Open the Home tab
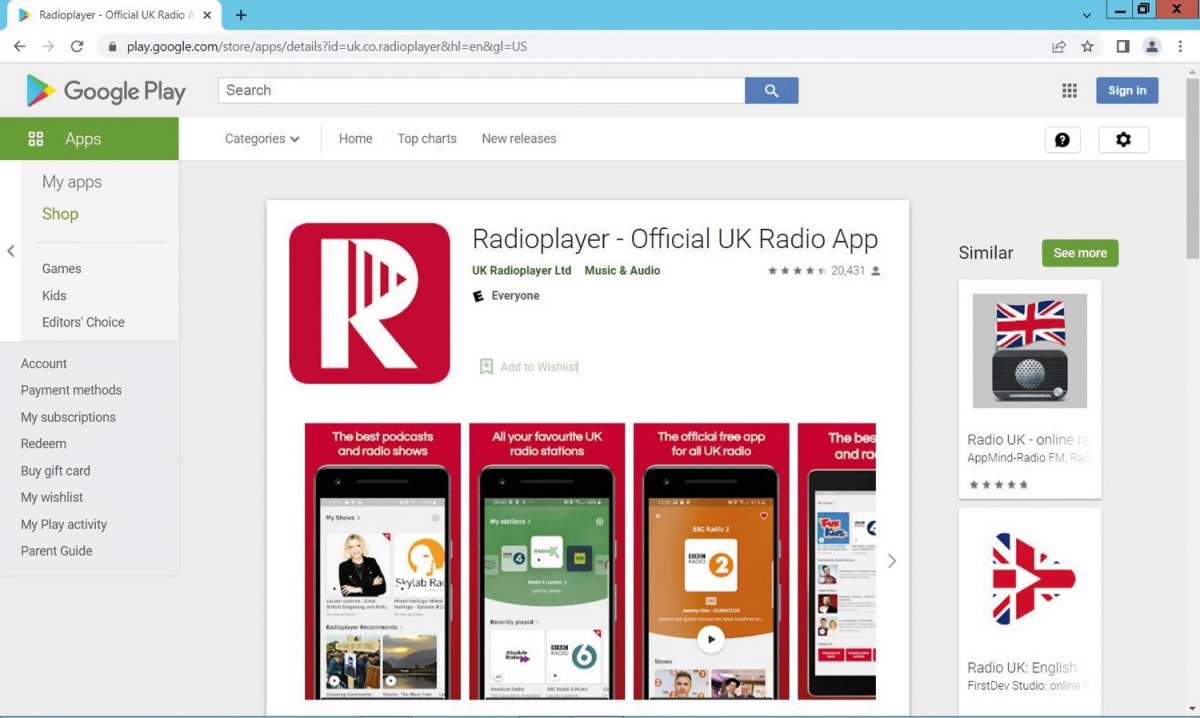 tap(355, 139)
